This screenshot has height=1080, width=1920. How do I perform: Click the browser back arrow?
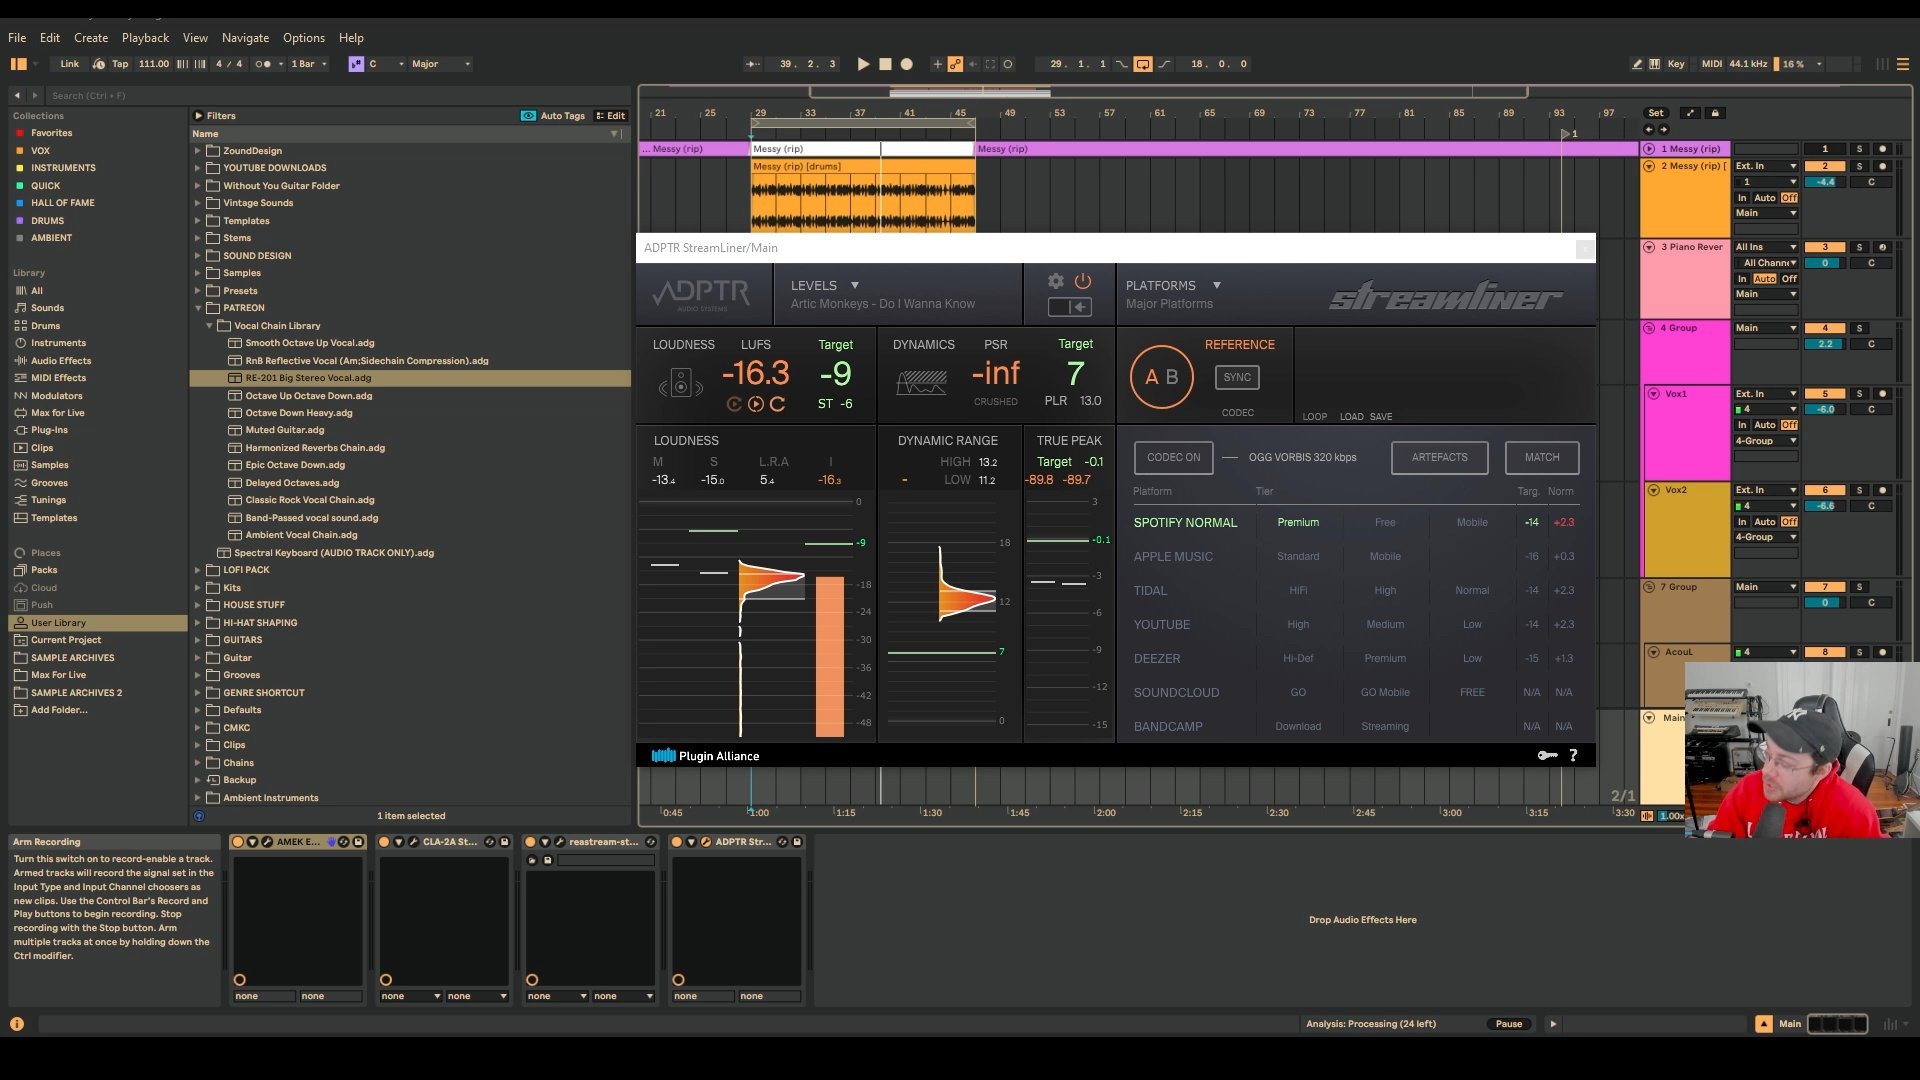[17, 96]
